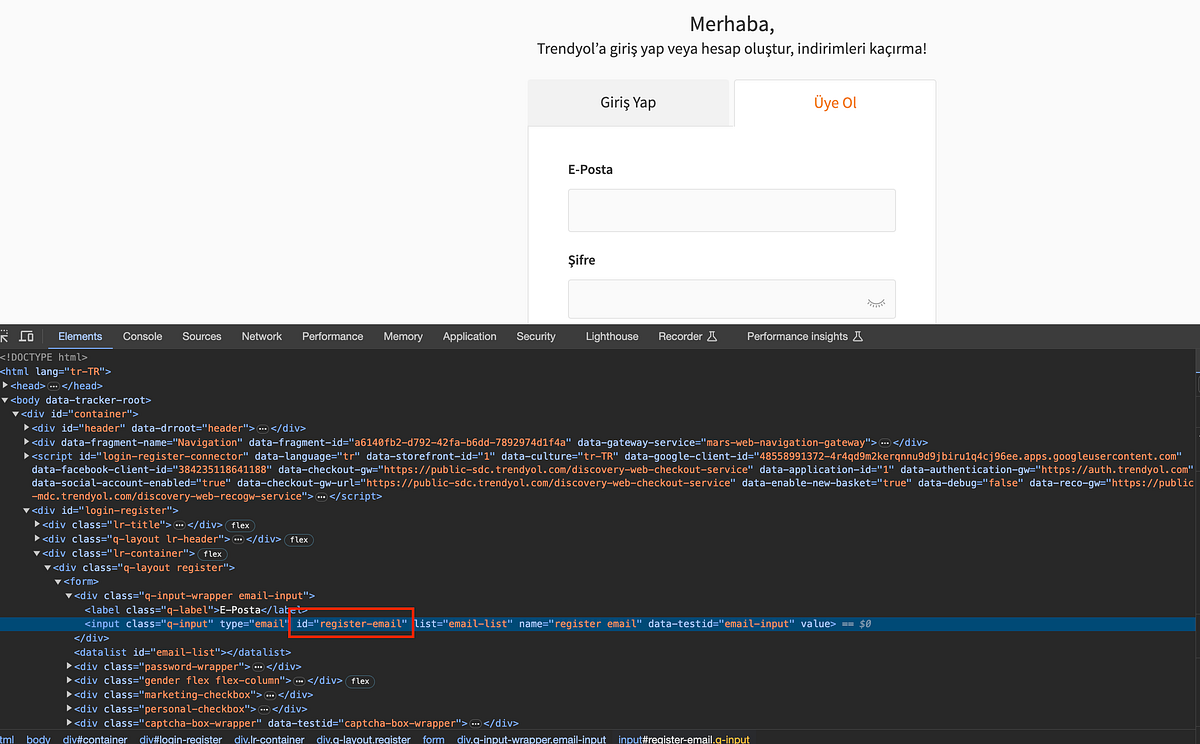Viewport: 1200px width, 744px height.
Task: Click div#login-register in breadcrumb bar
Action: 181,739
